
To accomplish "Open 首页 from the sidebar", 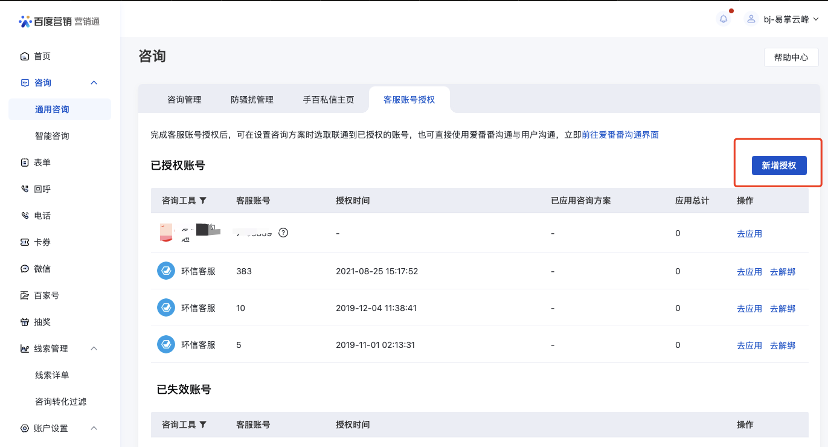I will tap(41, 56).
